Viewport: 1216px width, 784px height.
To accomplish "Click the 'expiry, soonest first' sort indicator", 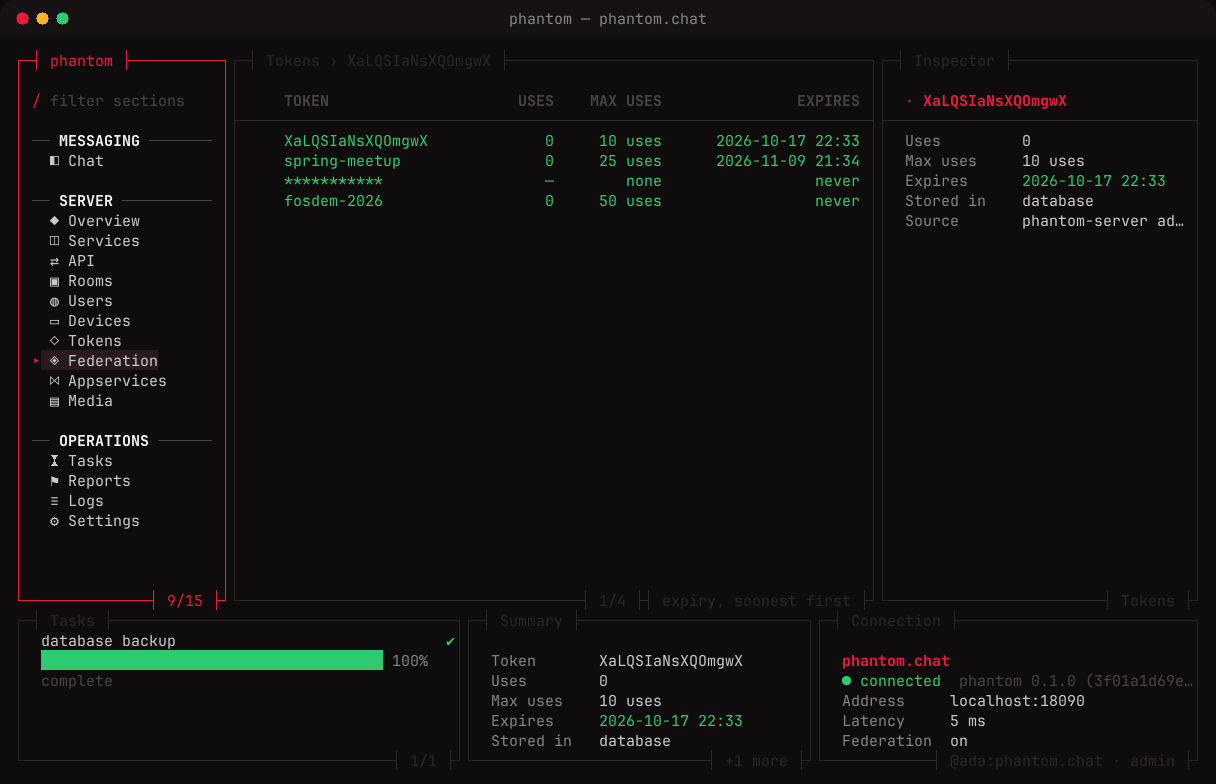I will coord(756,601).
